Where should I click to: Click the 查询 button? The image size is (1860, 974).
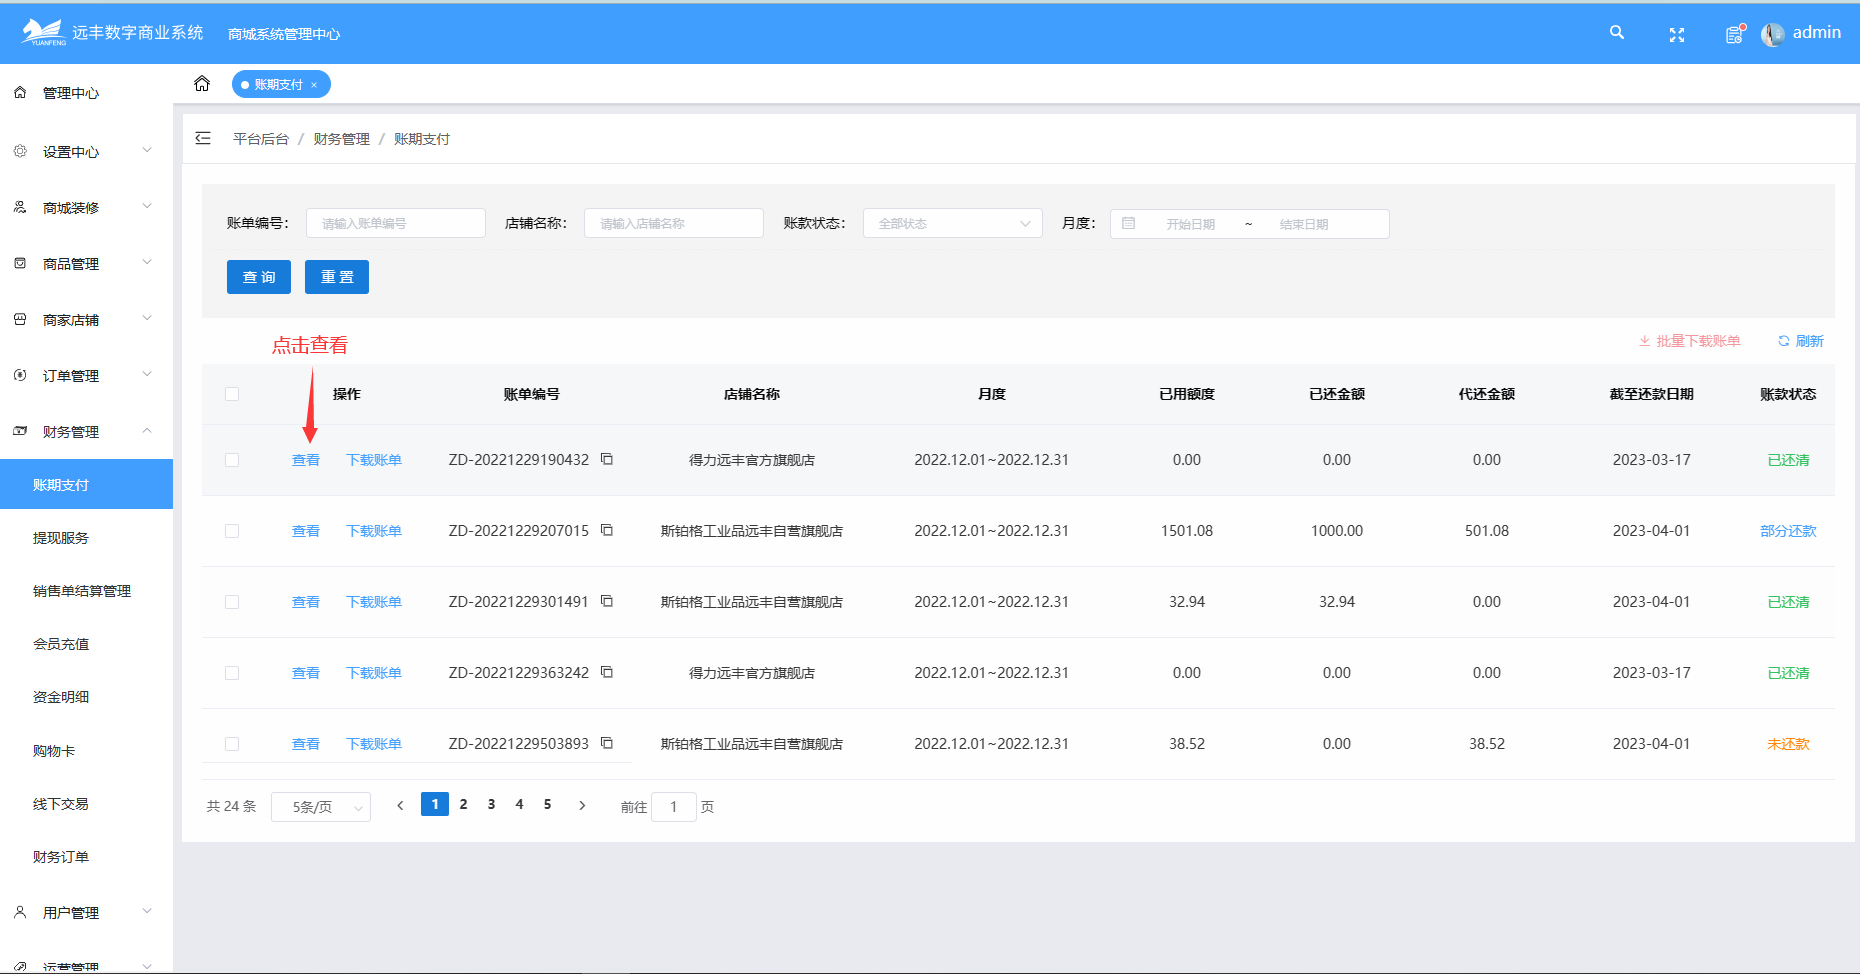(x=259, y=277)
